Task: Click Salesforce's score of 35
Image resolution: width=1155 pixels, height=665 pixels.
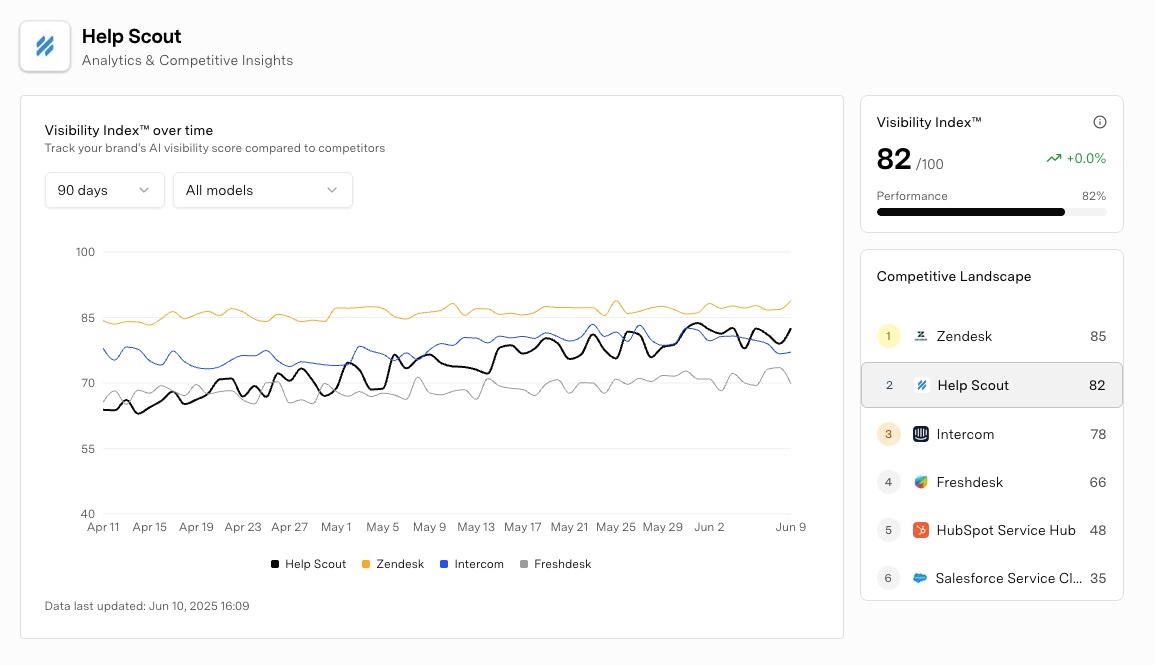Action: [x=1098, y=578]
